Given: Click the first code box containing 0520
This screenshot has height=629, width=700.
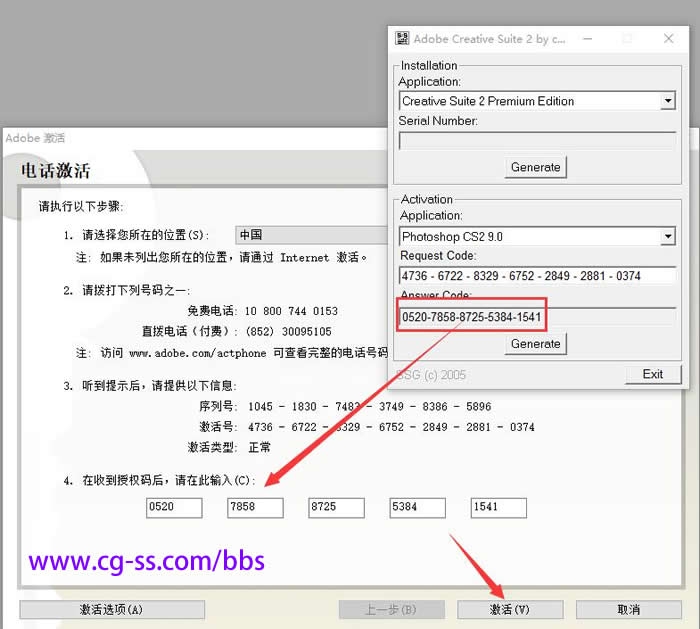Looking at the screenshot, I should point(174,508).
